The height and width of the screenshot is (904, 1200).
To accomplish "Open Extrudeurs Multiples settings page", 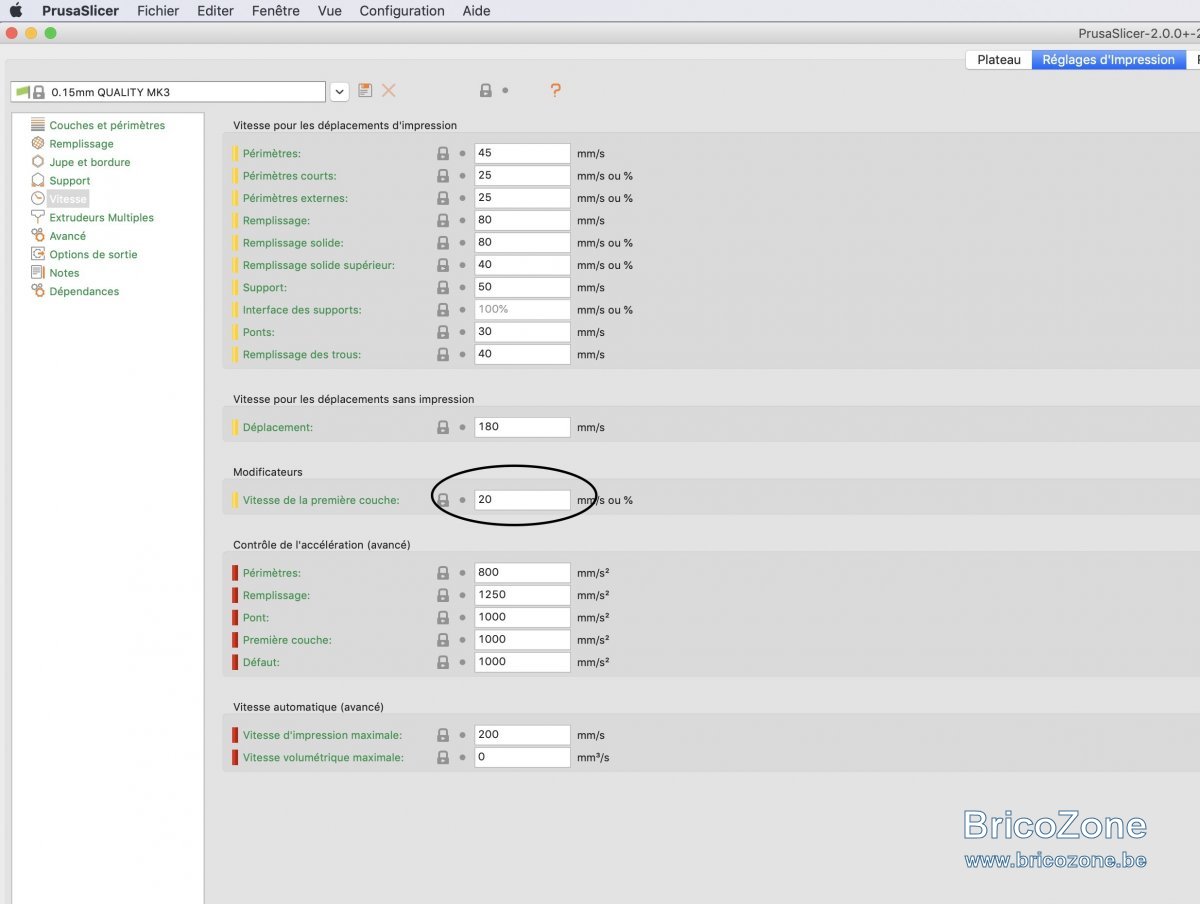I will (x=101, y=217).
